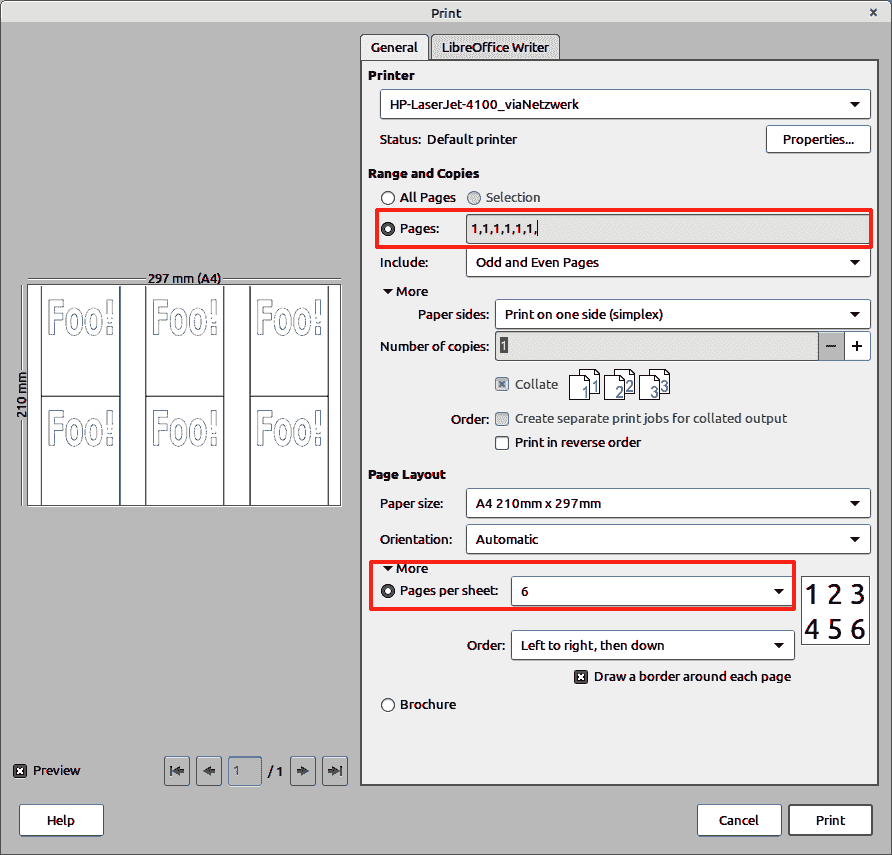Image resolution: width=892 pixels, height=855 pixels.
Task: Open printer Properties dialog
Action: 818,139
